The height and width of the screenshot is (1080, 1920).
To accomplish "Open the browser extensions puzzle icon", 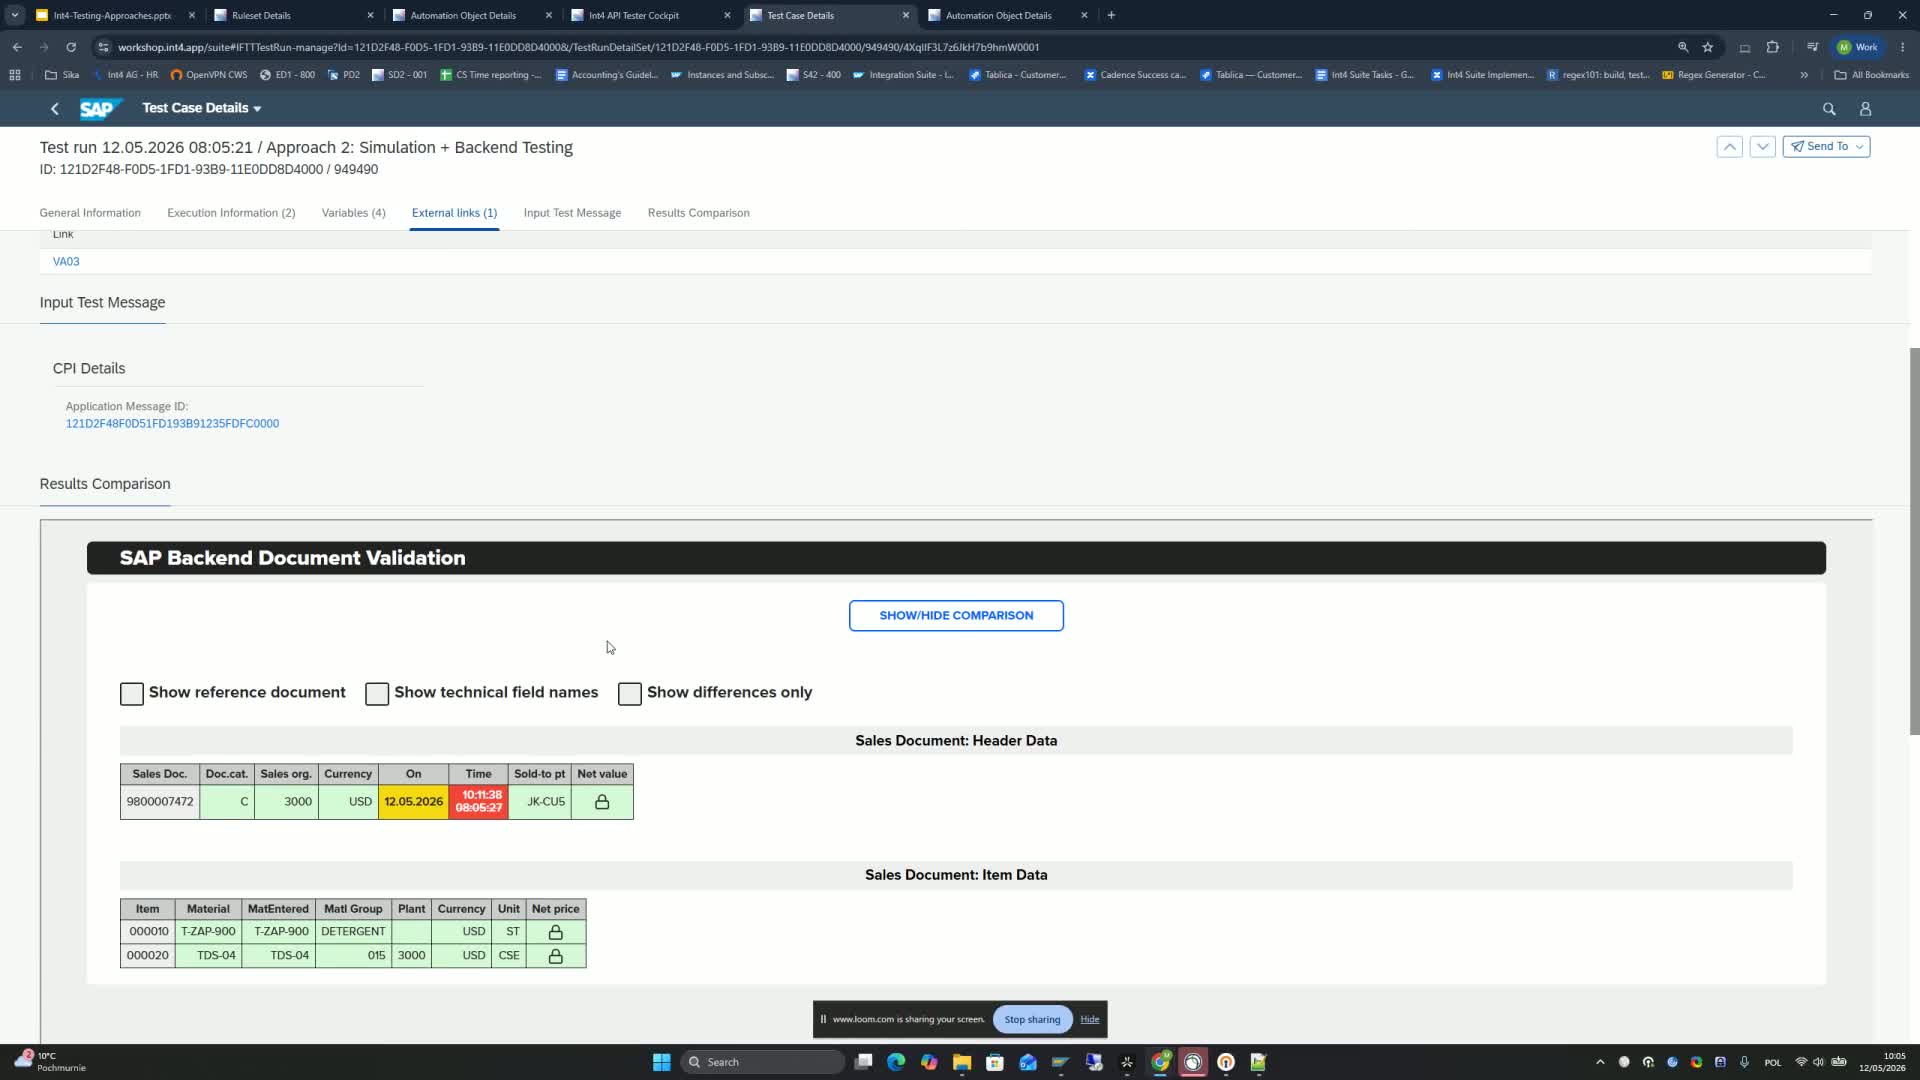I will 1772,47.
